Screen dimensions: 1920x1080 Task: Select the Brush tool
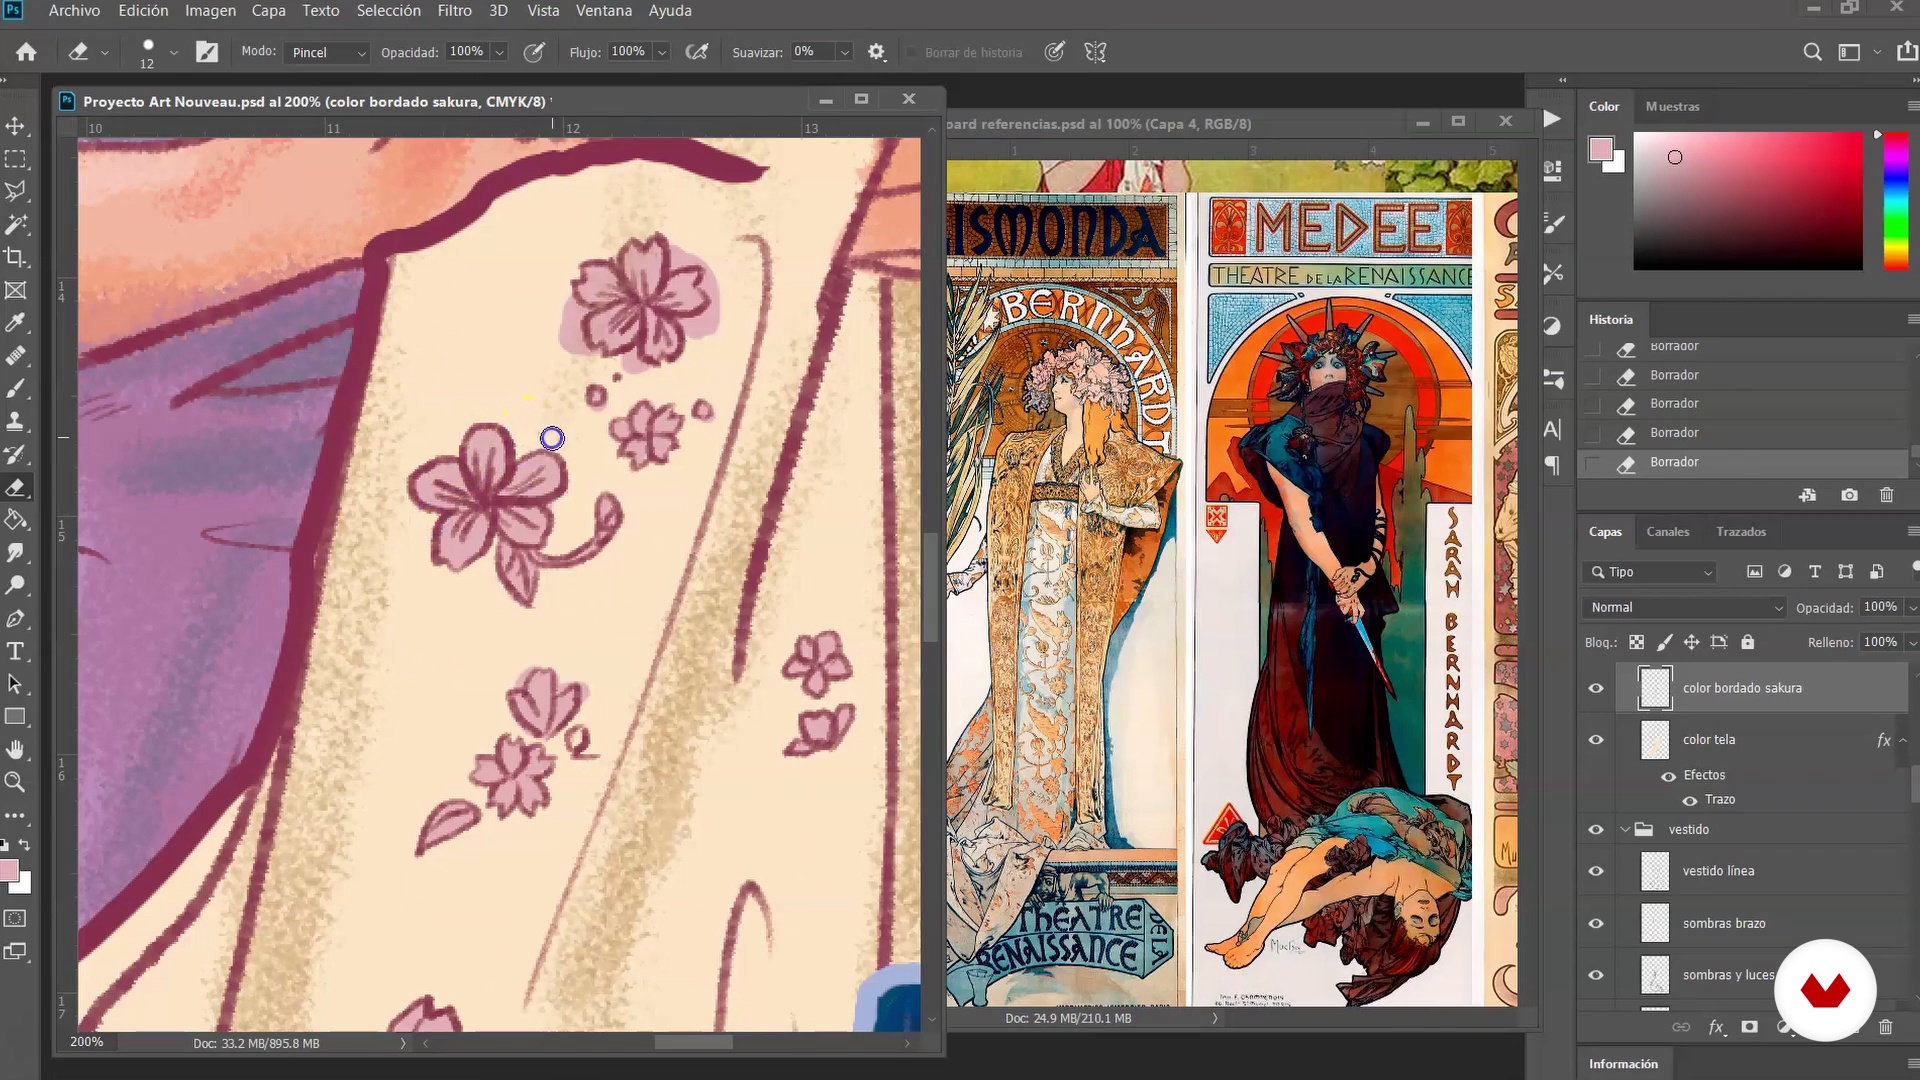pyautogui.click(x=15, y=388)
